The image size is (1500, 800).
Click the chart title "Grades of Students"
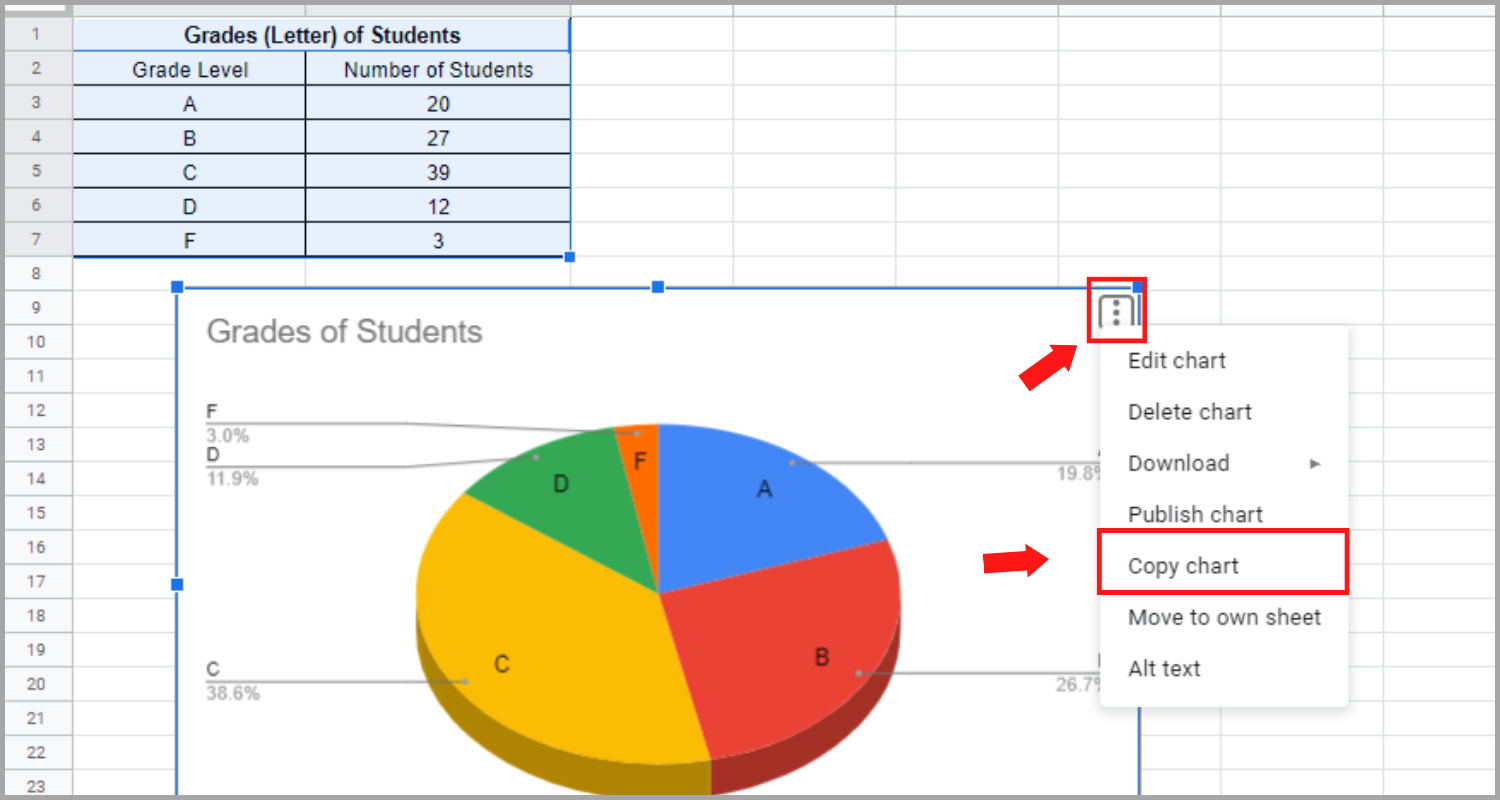345,331
